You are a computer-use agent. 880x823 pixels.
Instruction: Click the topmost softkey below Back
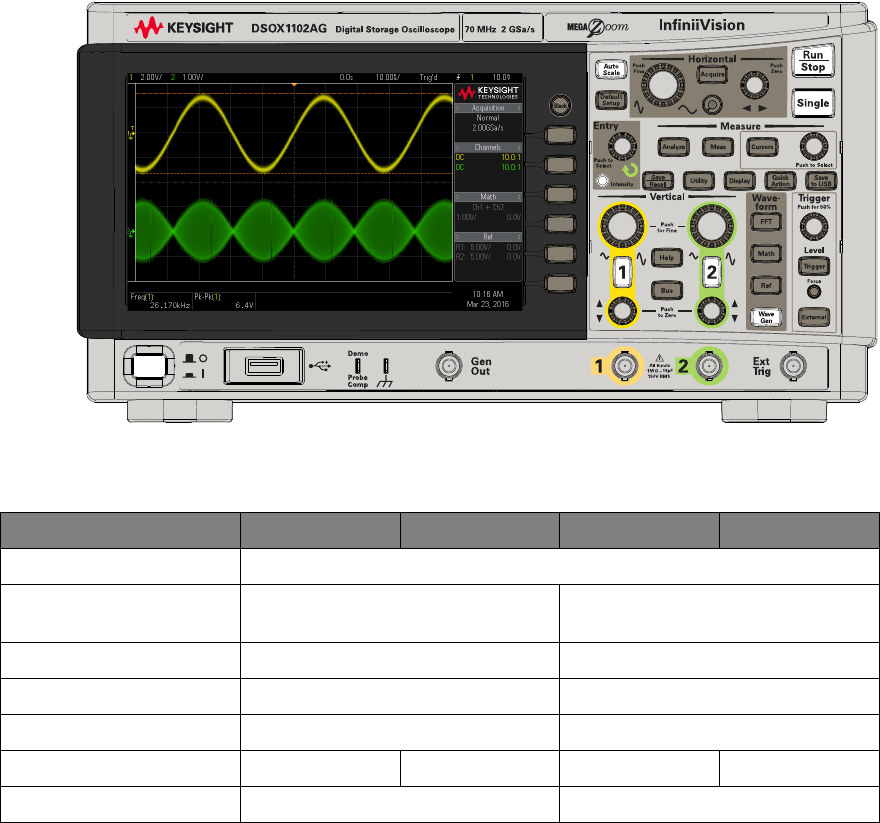point(560,135)
